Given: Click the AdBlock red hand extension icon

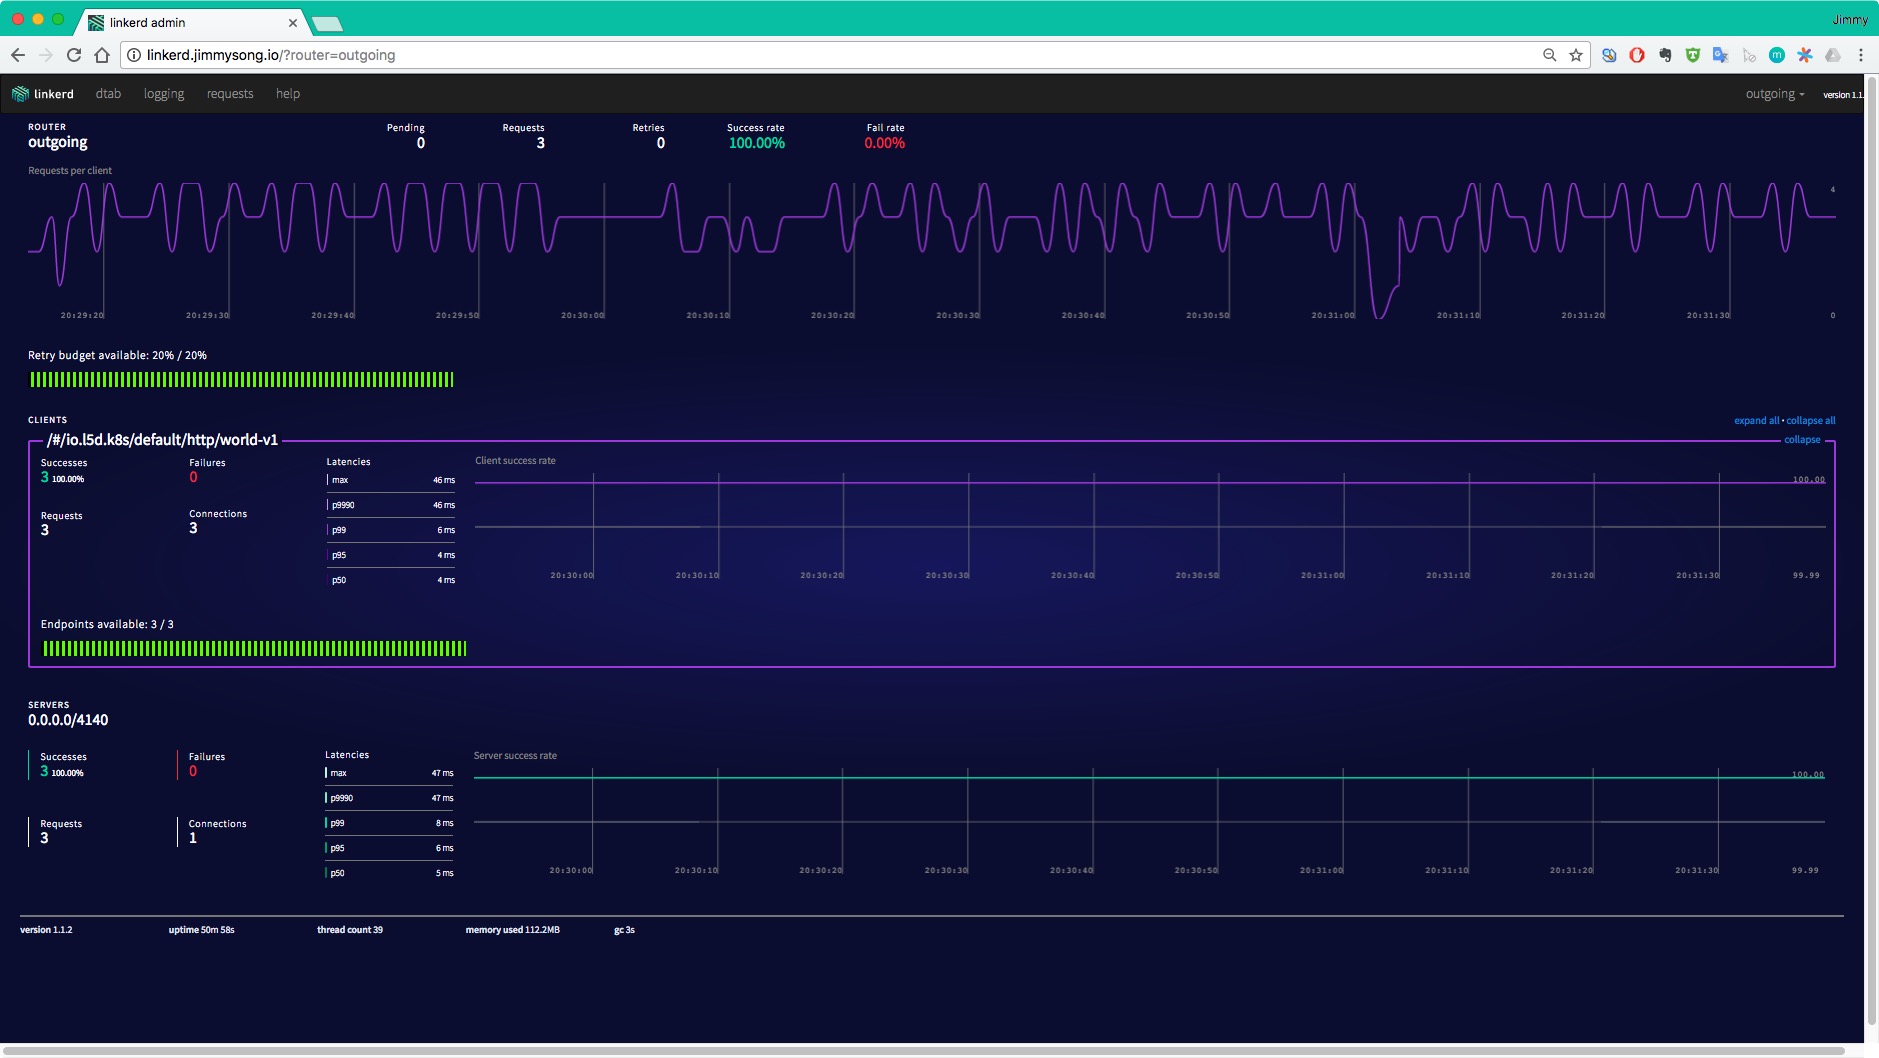Looking at the screenshot, I should [x=1637, y=55].
